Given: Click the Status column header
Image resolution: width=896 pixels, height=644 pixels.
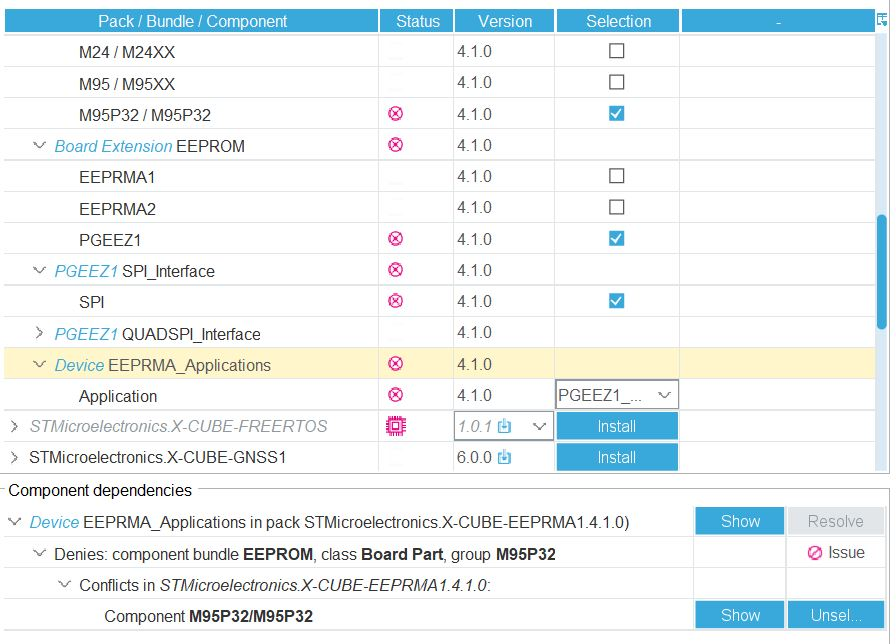Looking at the screenshot, I should click(x=417, y=20).
